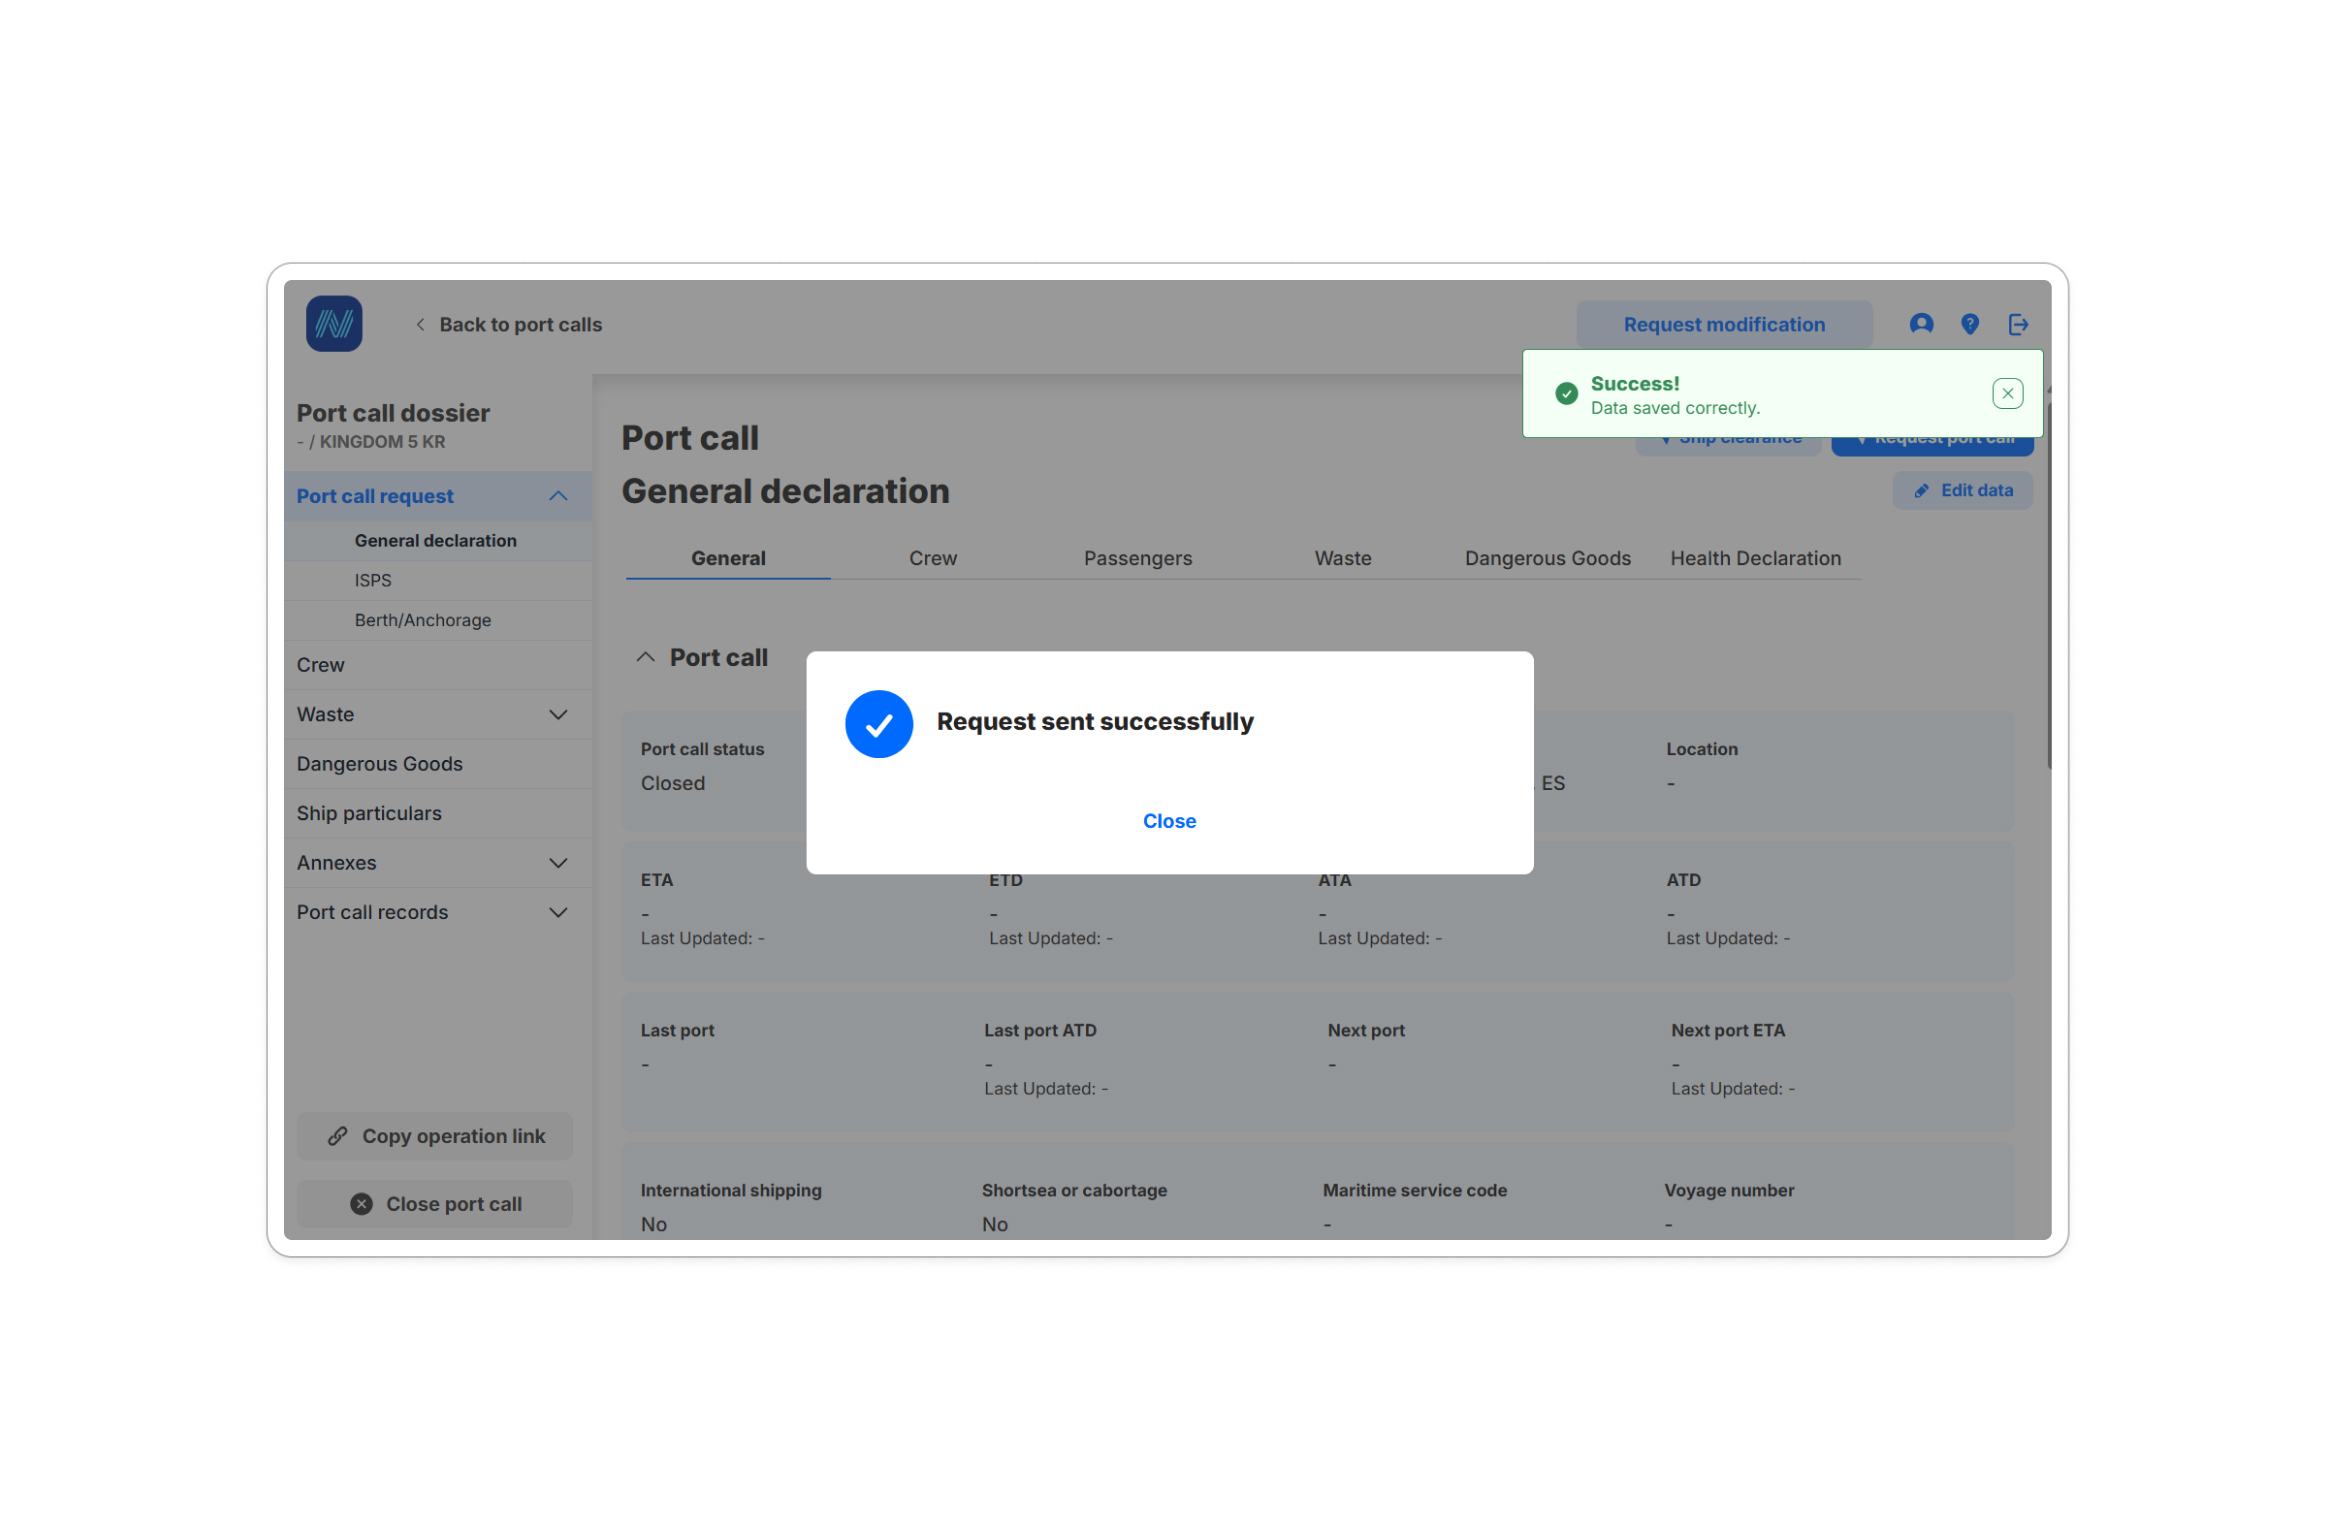Image resolution: width=2336 pixels, height=1528 pixels.
Task: Expand the Waste sidebar section
Action: point(558,714)
